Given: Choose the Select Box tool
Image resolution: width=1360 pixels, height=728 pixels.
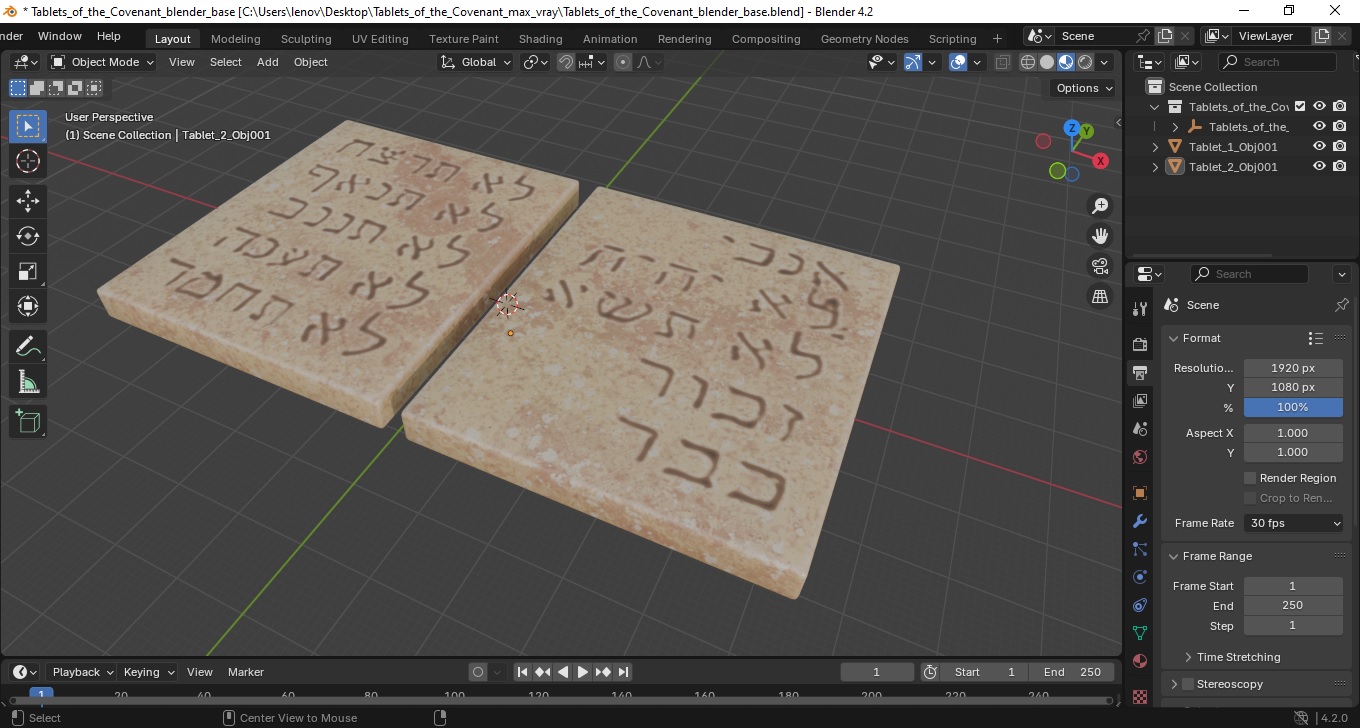Looking at the screenshot, I should 28,126.
